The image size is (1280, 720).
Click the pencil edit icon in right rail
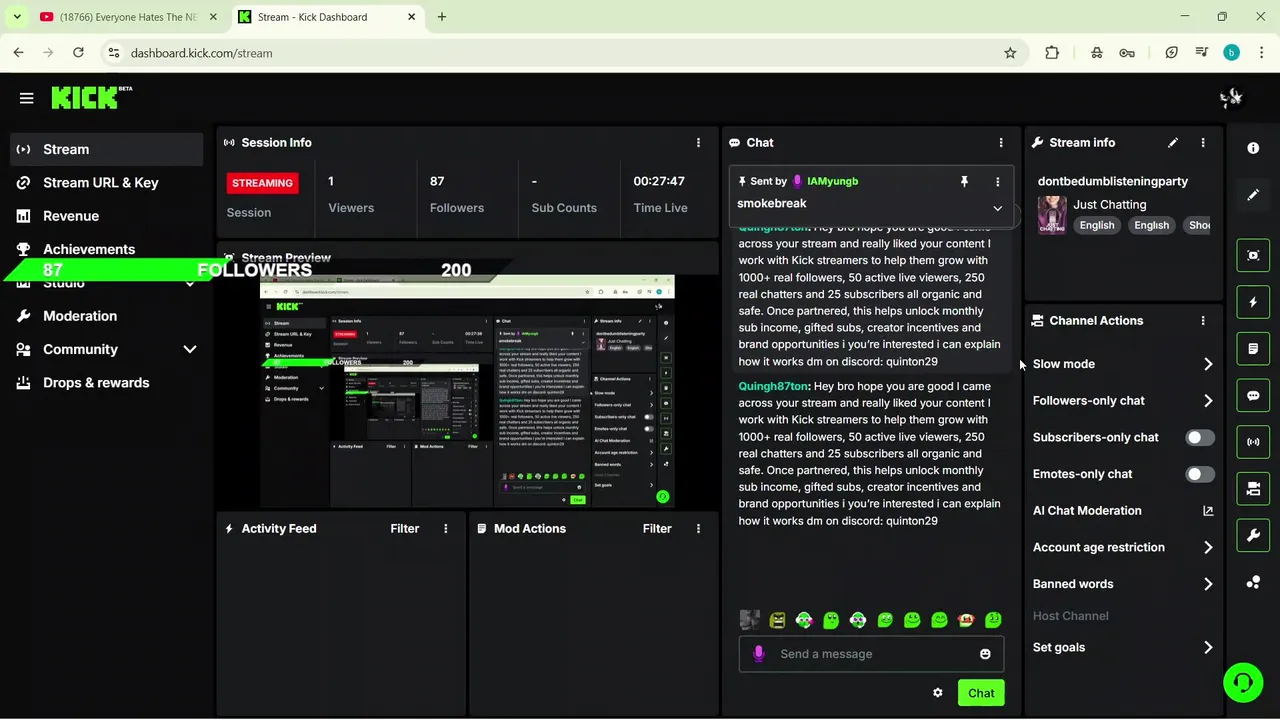click(x=1253, y=195)
